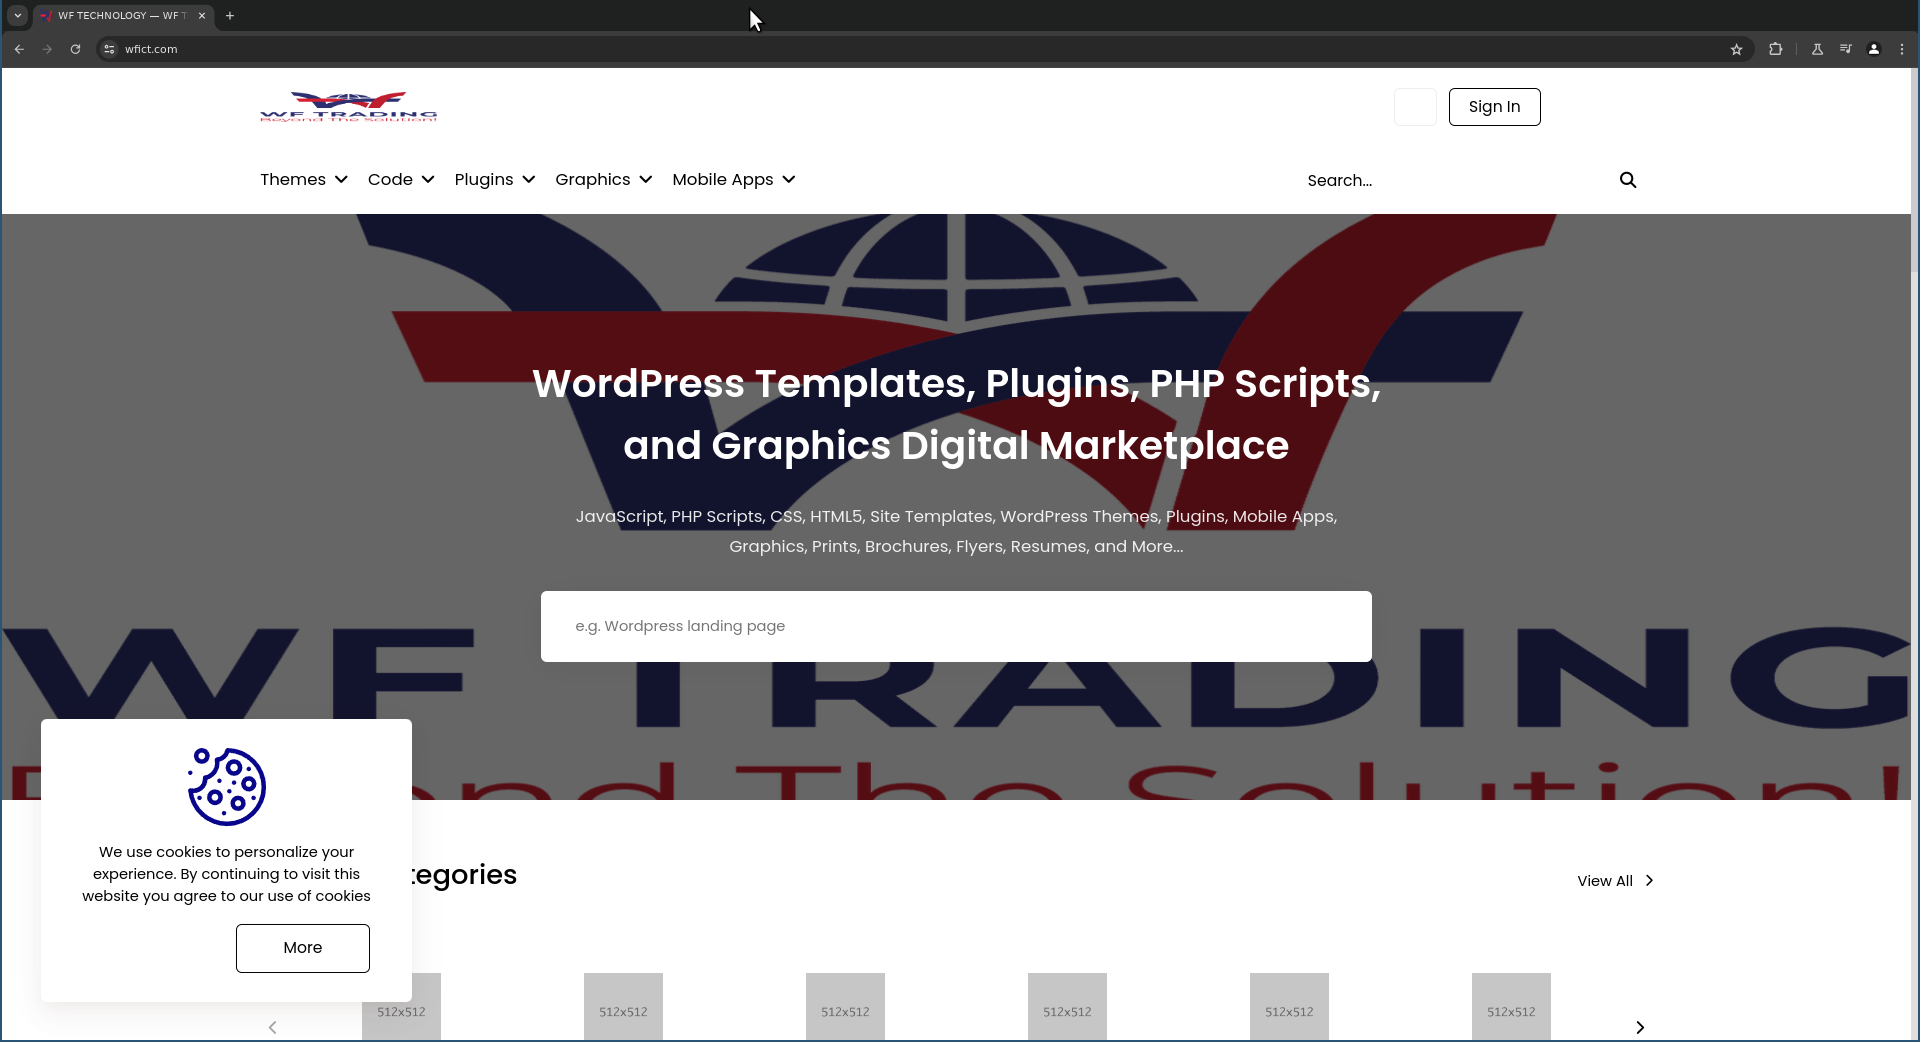1920x1042 pixels.
Task: Select the WF TECHNOLOGY browser tab
Action: coord(122,16)
